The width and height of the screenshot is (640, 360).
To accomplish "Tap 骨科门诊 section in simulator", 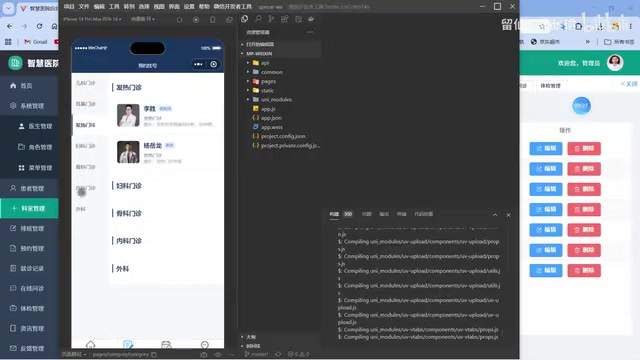I will (129, 213).
